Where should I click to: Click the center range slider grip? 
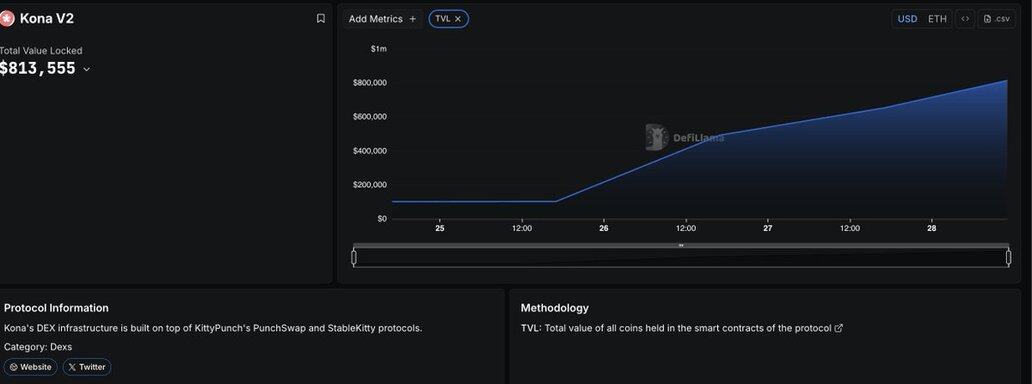coord(681,245)
